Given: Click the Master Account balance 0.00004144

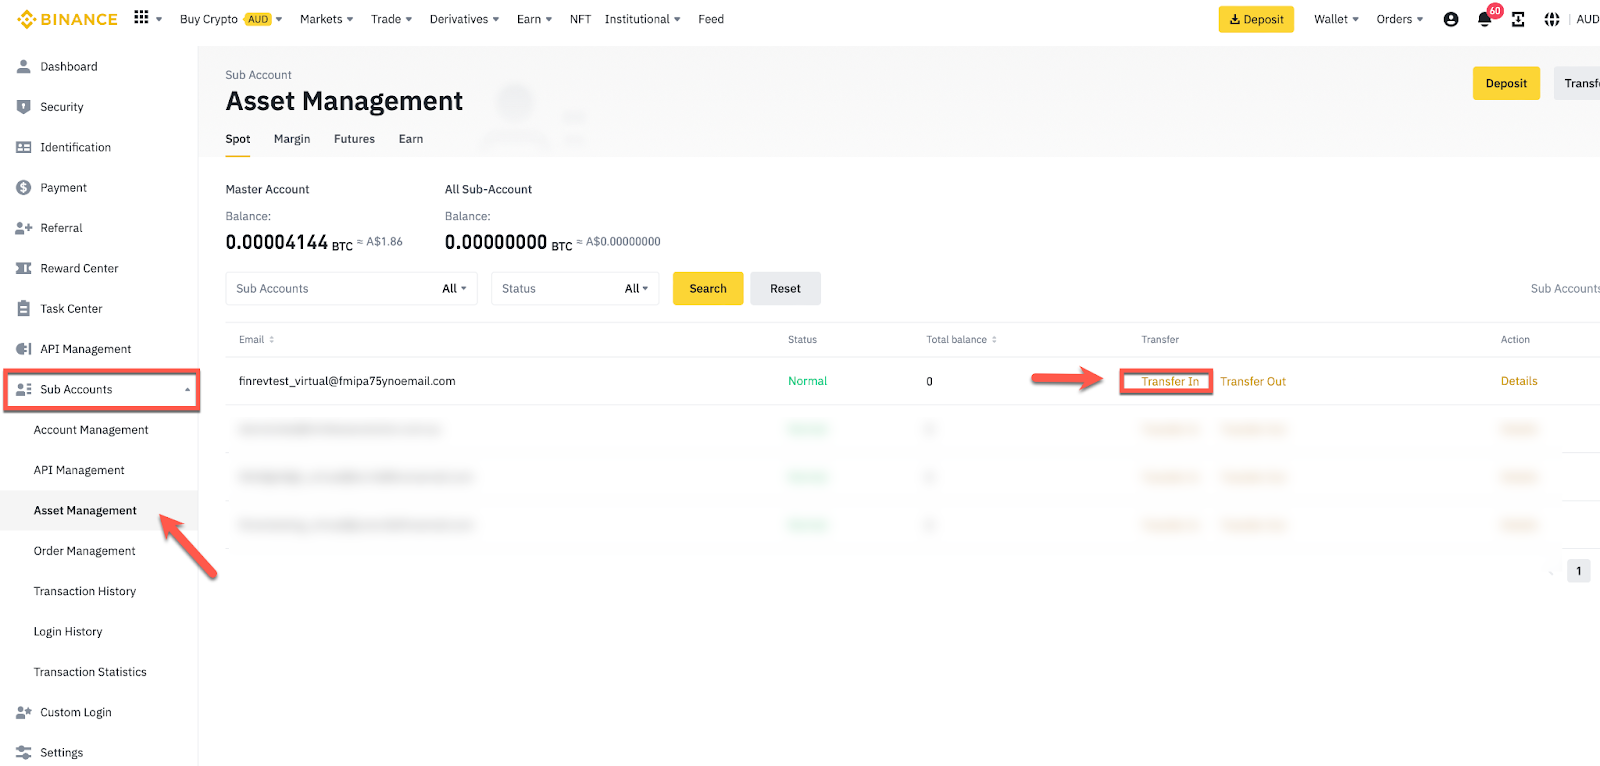Looking at the screenshot, I should coord(277,242).
